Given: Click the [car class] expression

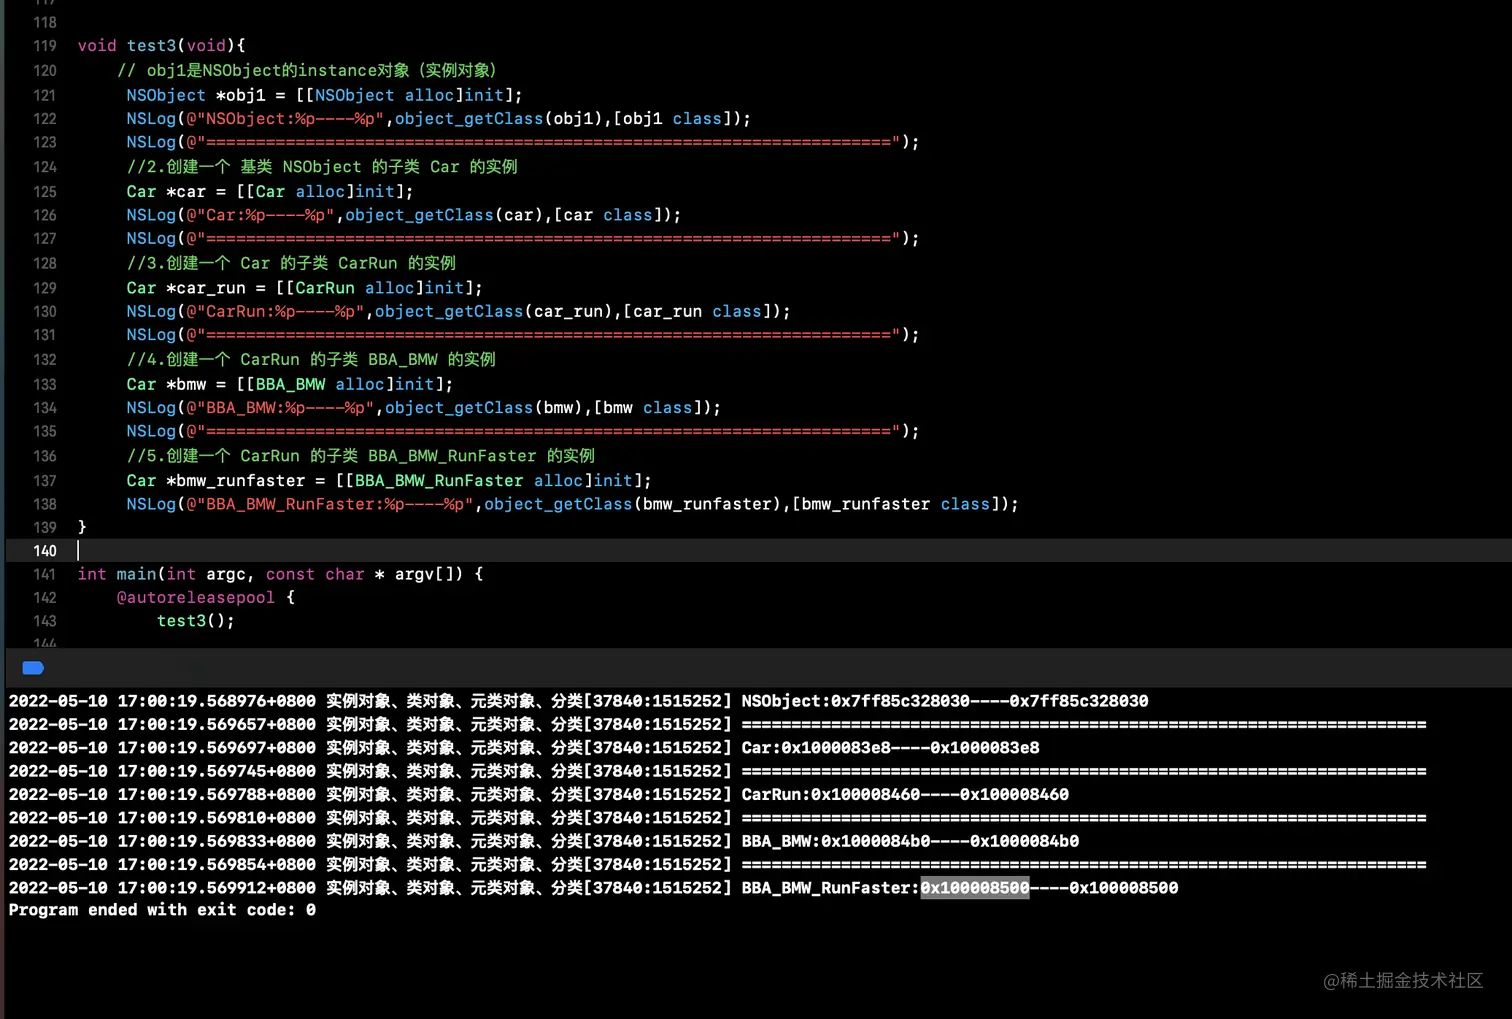Looking at the screenshot, I should click(x=608, y=215).
